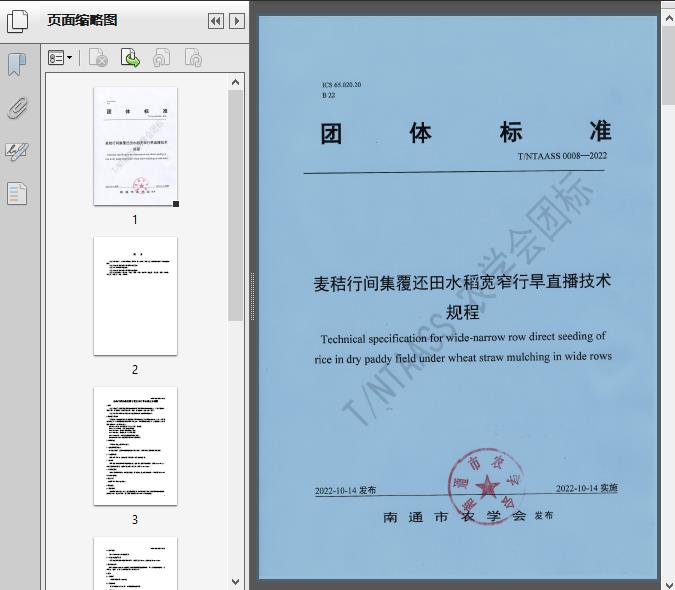Click the document title line 麦秸行间集覆还田水稻宽窄行旱直播技术

(462, 282)
